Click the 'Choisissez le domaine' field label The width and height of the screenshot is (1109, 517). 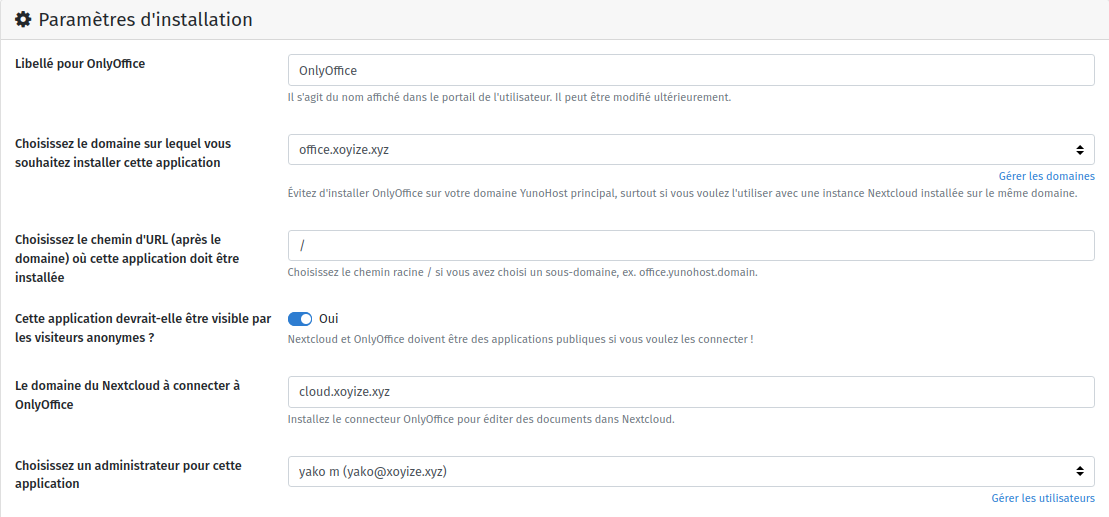[123, 153]
